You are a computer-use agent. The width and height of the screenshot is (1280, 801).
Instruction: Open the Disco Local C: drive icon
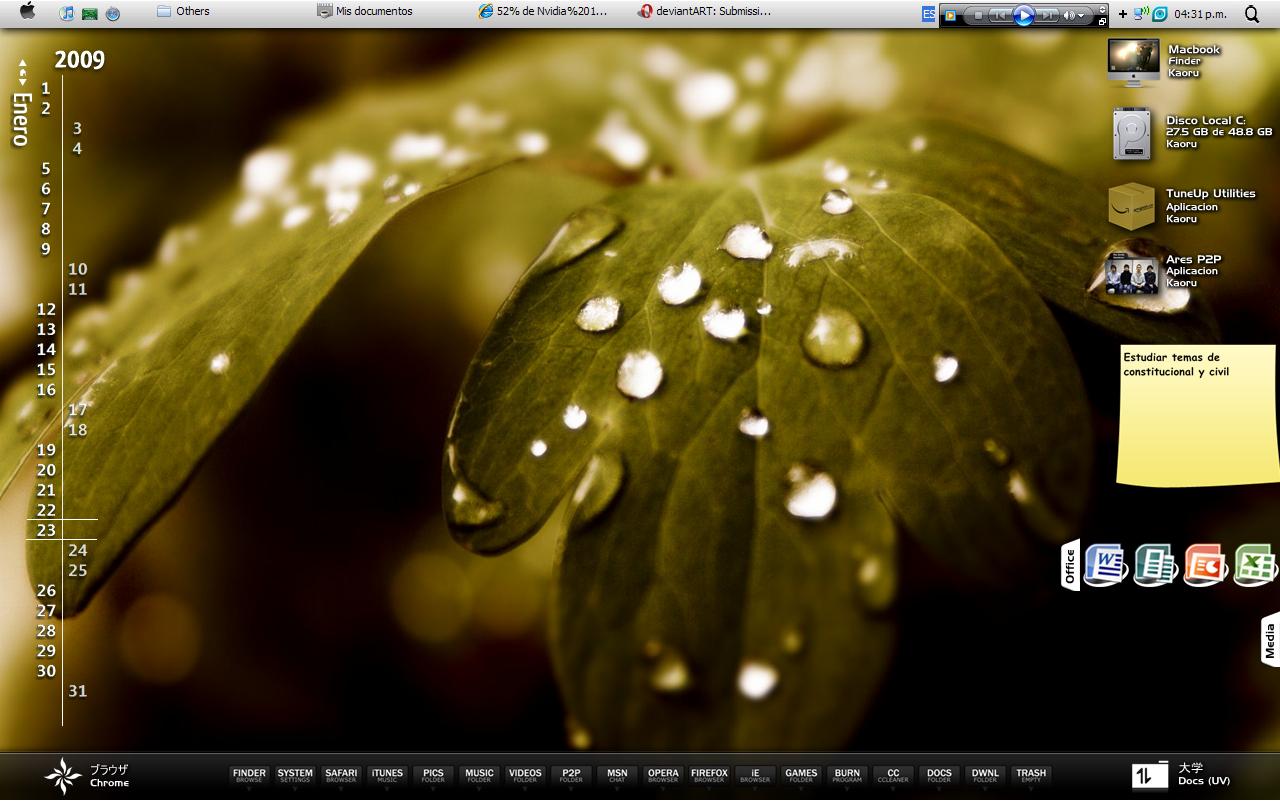1133,134
